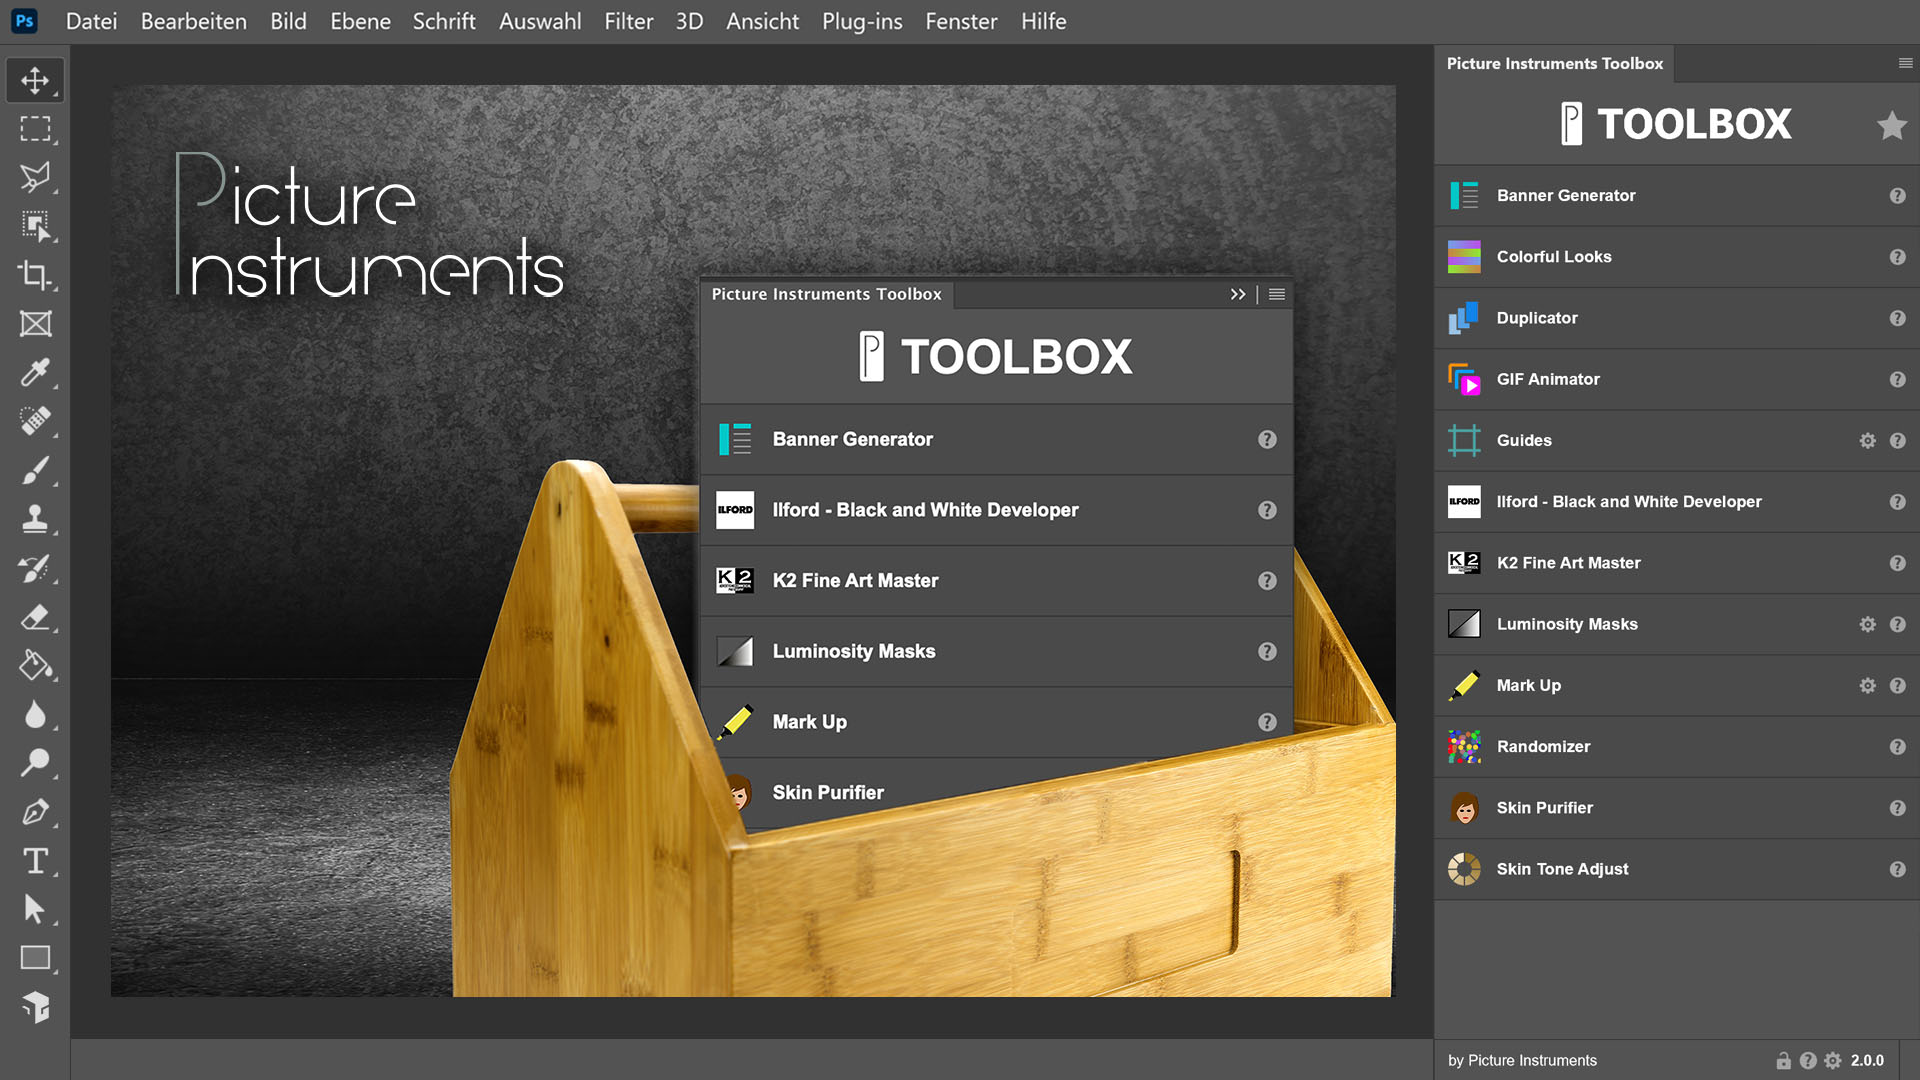Show help for Randomizer
This screenshot has width=1920, height=1080.
1897,747
